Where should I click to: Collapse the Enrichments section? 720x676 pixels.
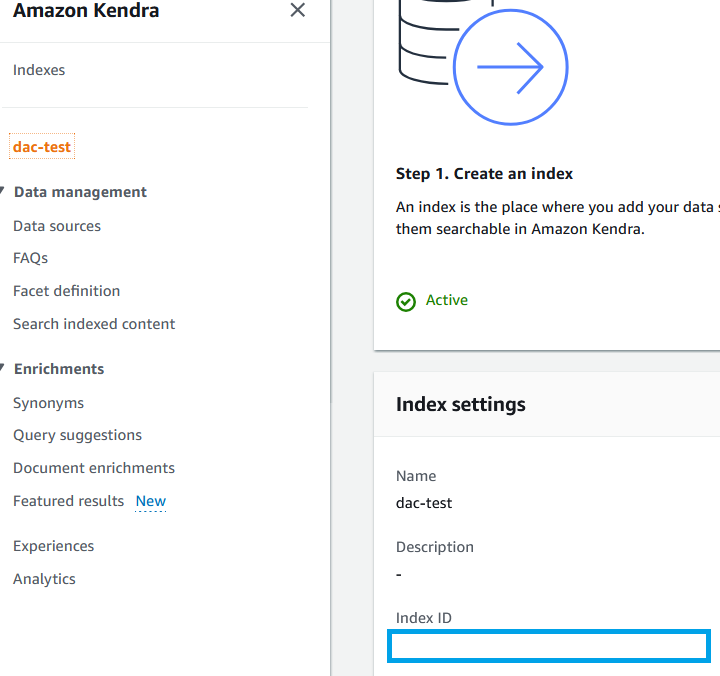pyautogui.click(x=6, y=369)
